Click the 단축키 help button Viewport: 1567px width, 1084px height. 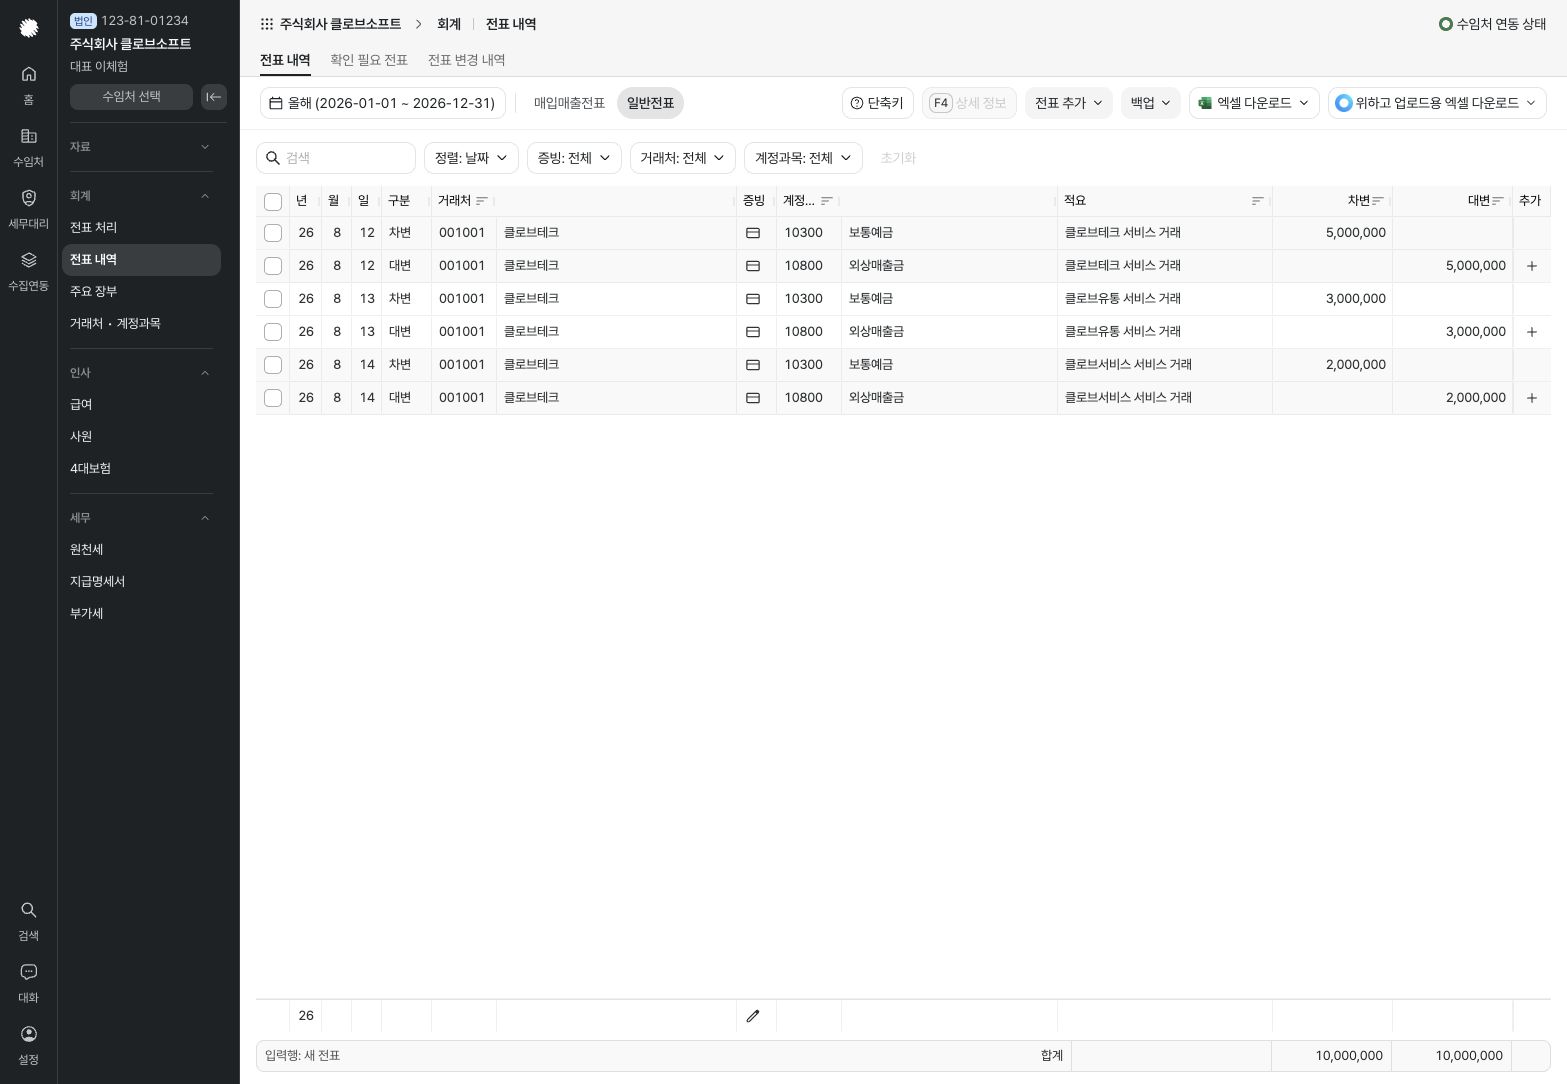pos(878,103)
